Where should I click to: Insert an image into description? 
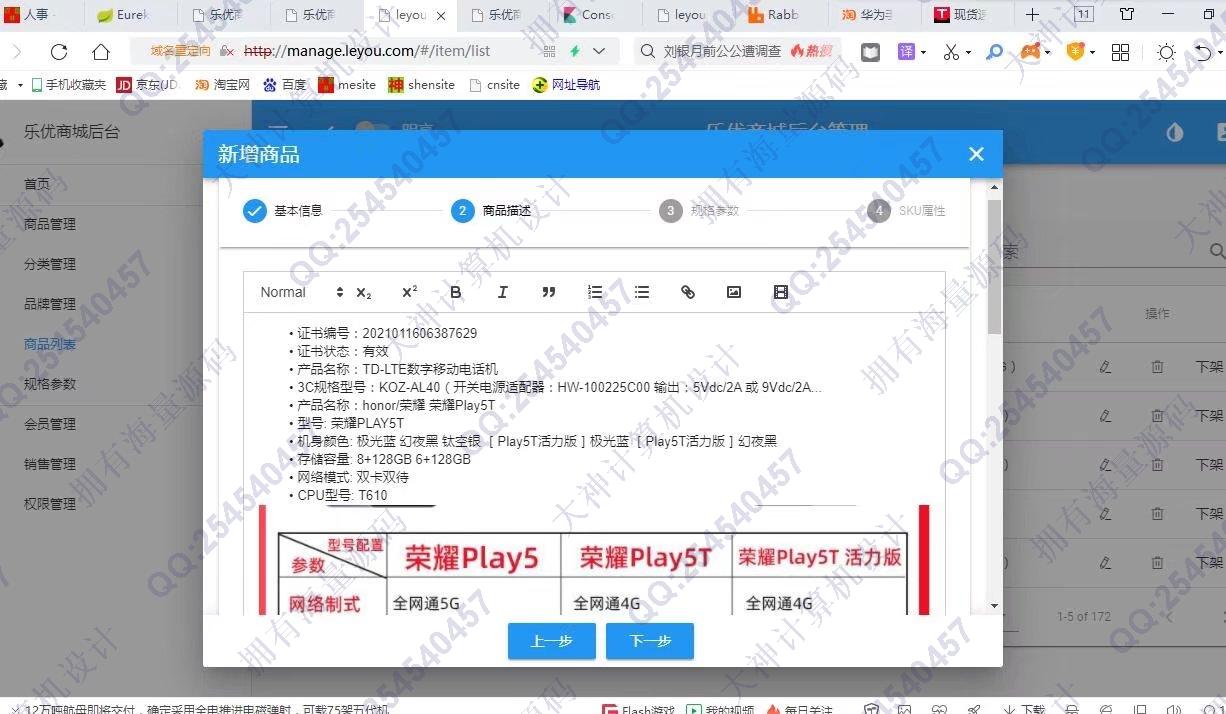[x=734, y=292]
